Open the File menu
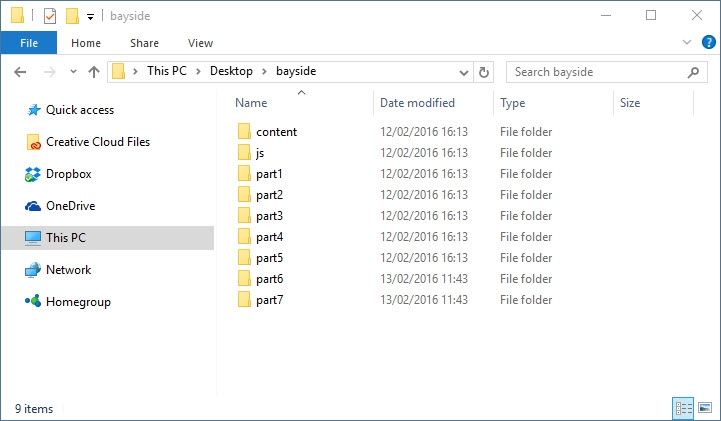The height and width of the screenshot is (421, 721). (29, 43)
